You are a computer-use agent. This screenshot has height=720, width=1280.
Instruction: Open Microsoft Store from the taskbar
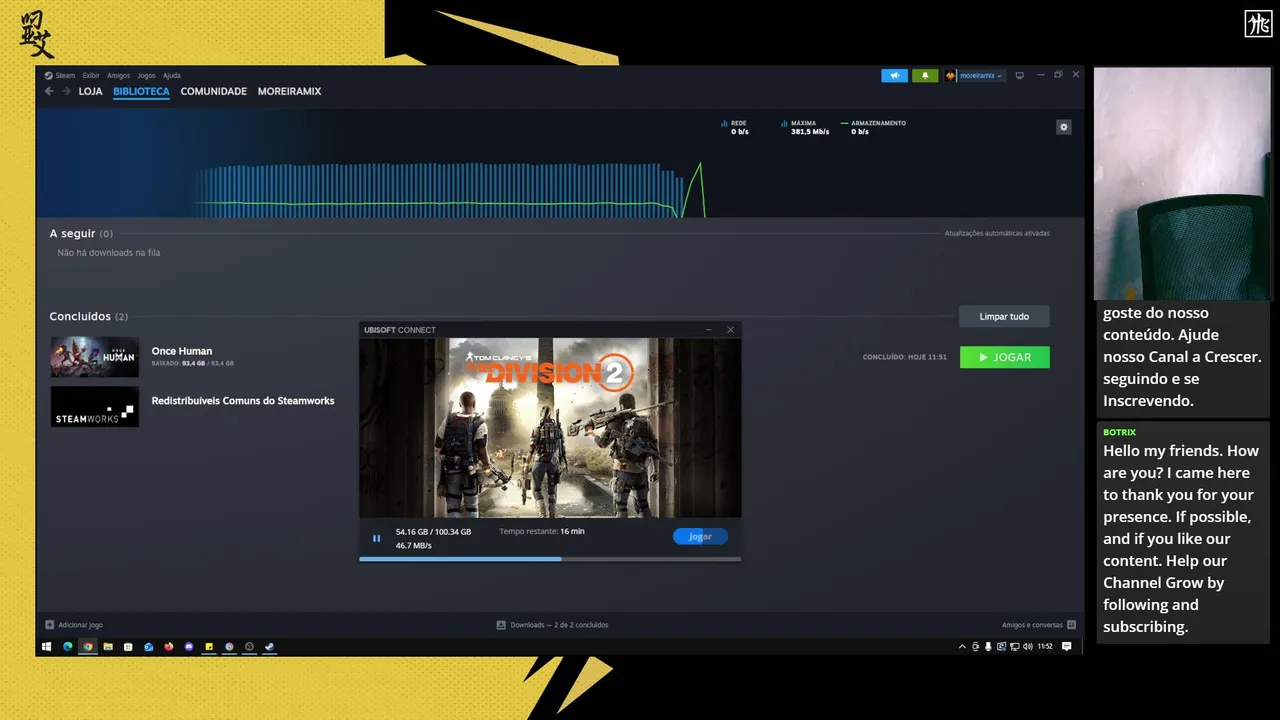(x=128, y=647)
